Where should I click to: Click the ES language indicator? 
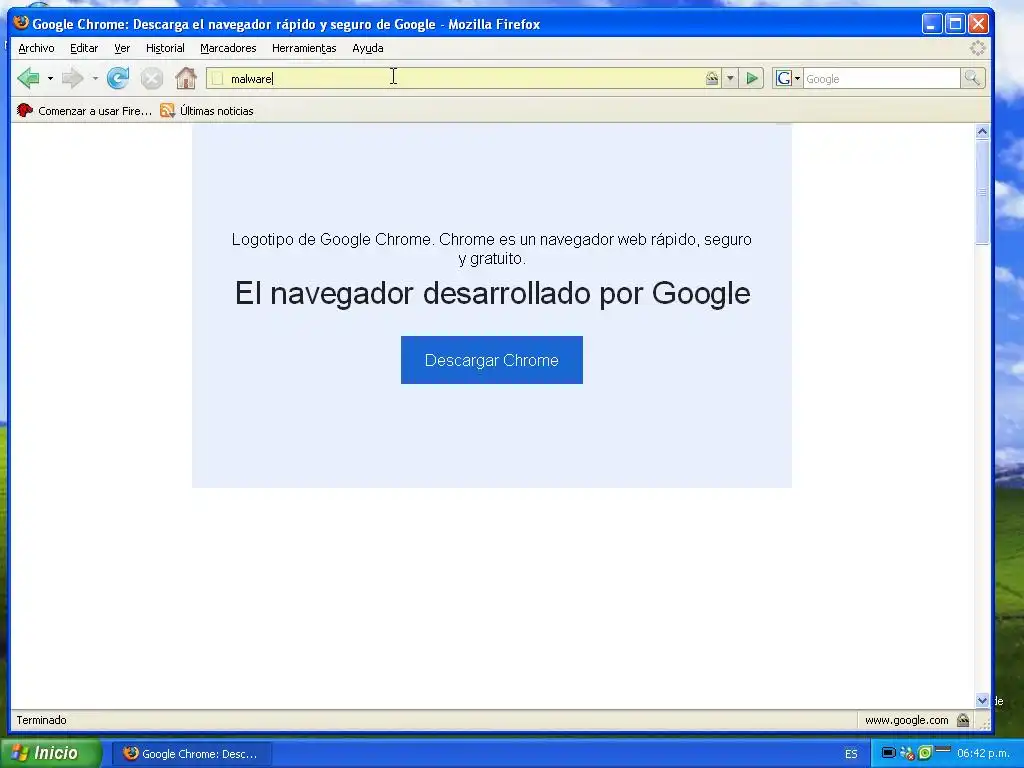pyautogui.click(x=851, y=754)
